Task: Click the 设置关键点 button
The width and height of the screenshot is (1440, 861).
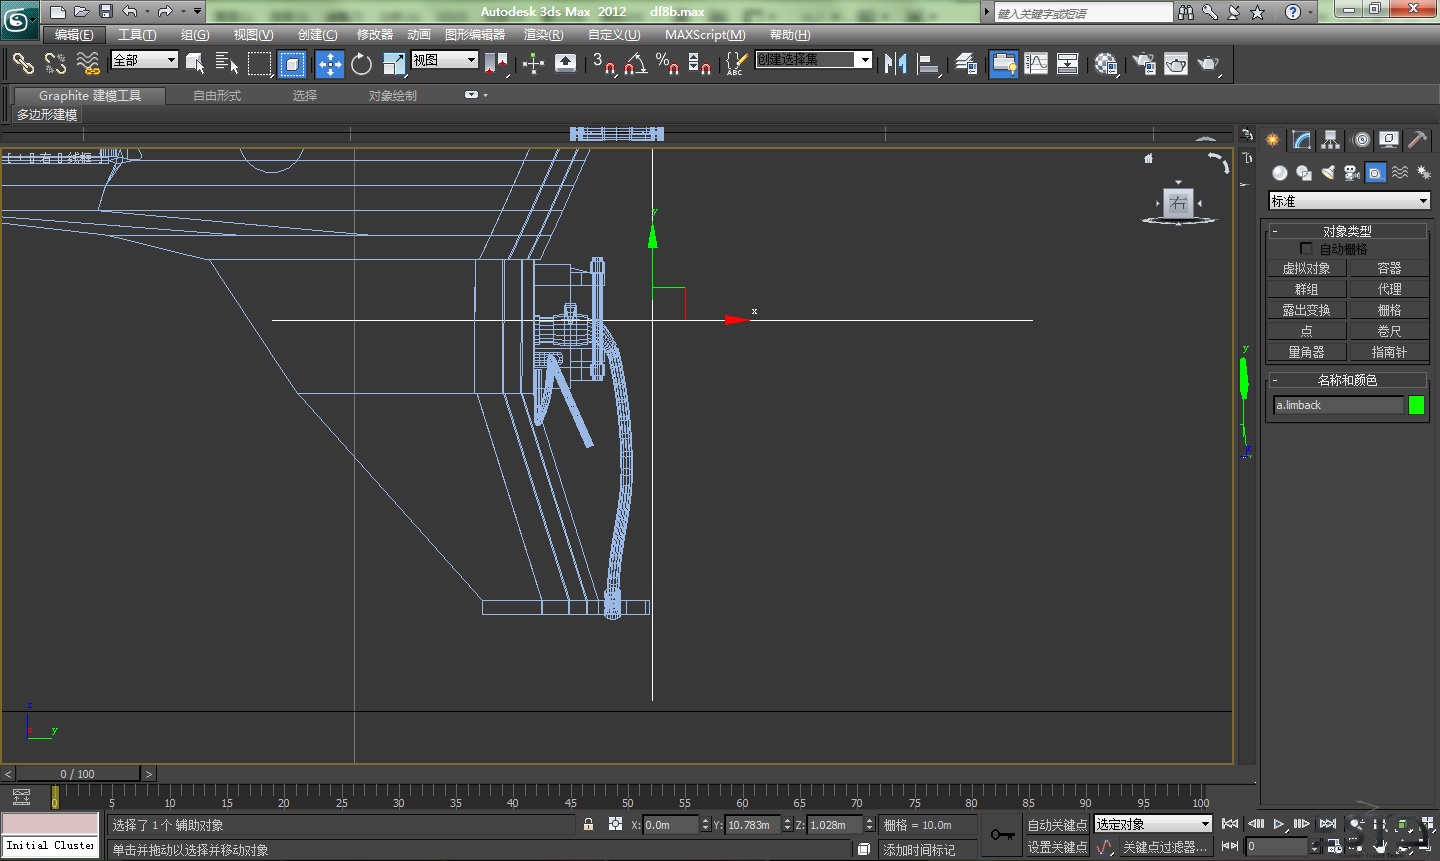Action: [x=1057, y=847]
